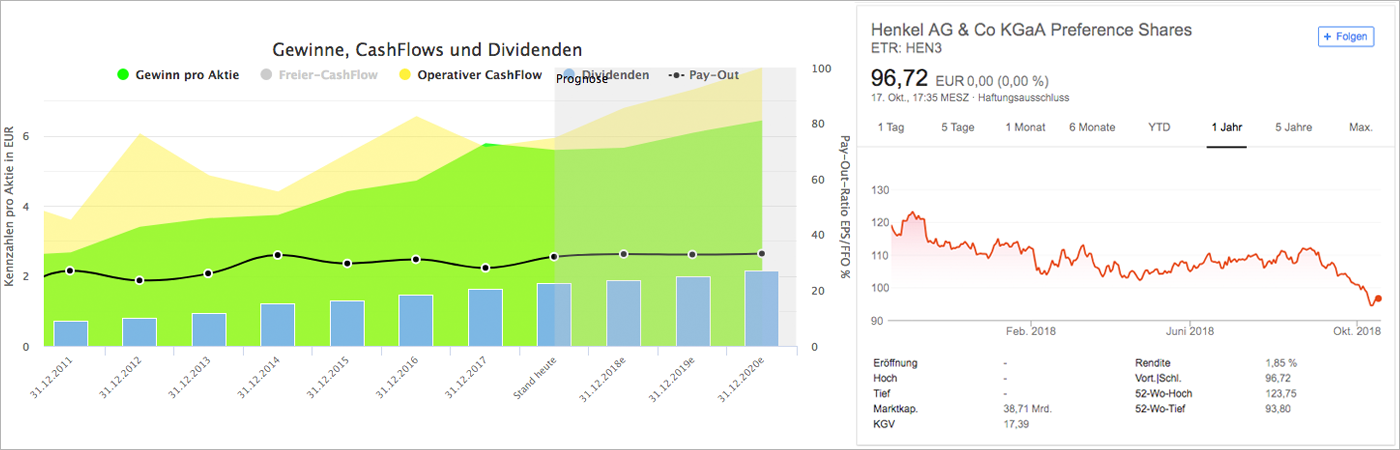Toggle the Pay-Out legend entry
The width and height of the screenshot is (1400, 450).
(x=704, y=75)
